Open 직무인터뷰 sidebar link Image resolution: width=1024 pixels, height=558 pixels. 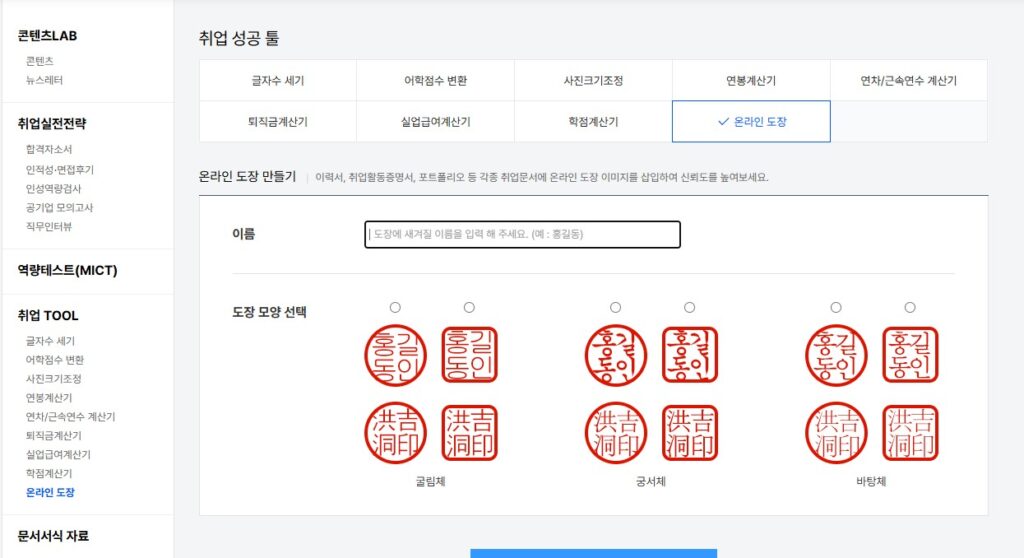(x=49, y=226)
